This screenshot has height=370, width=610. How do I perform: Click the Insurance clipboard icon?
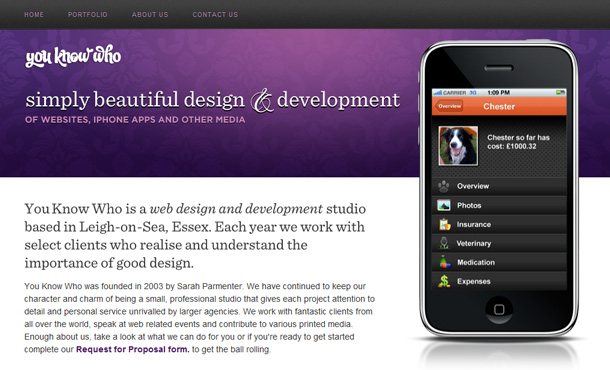(444, 224)
